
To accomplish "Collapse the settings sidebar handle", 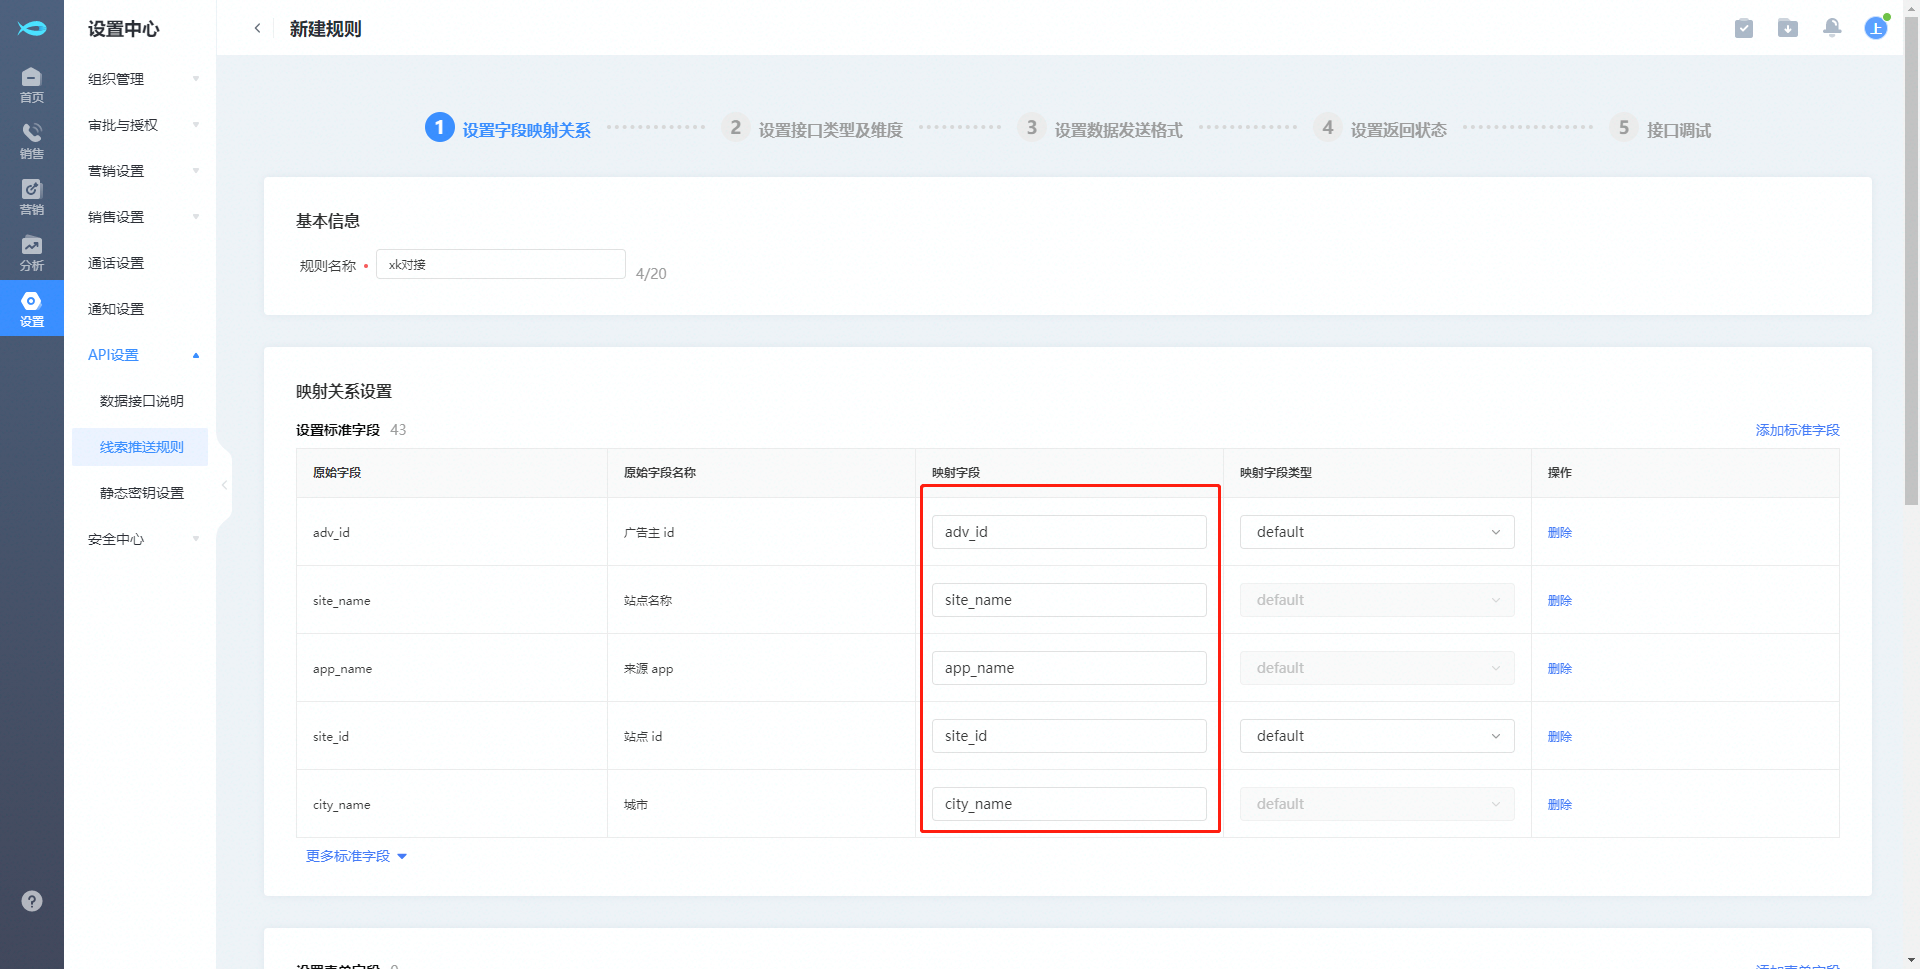I will (x=225, y=485).
